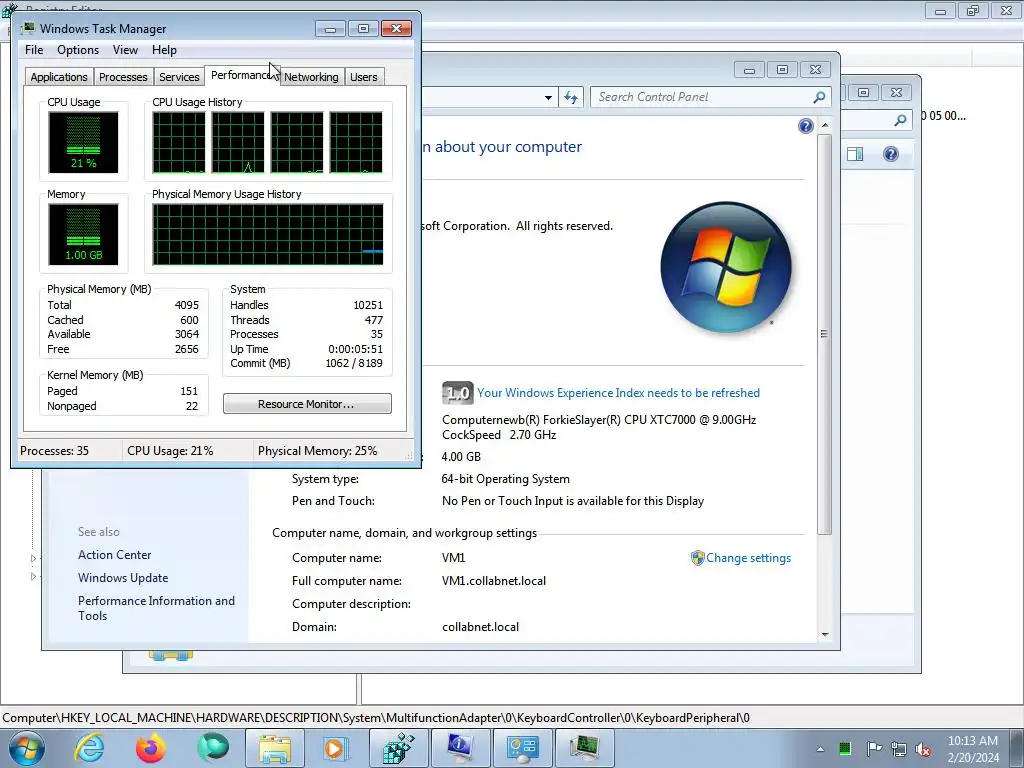Open the Action Center link

(x=114, y=554)
